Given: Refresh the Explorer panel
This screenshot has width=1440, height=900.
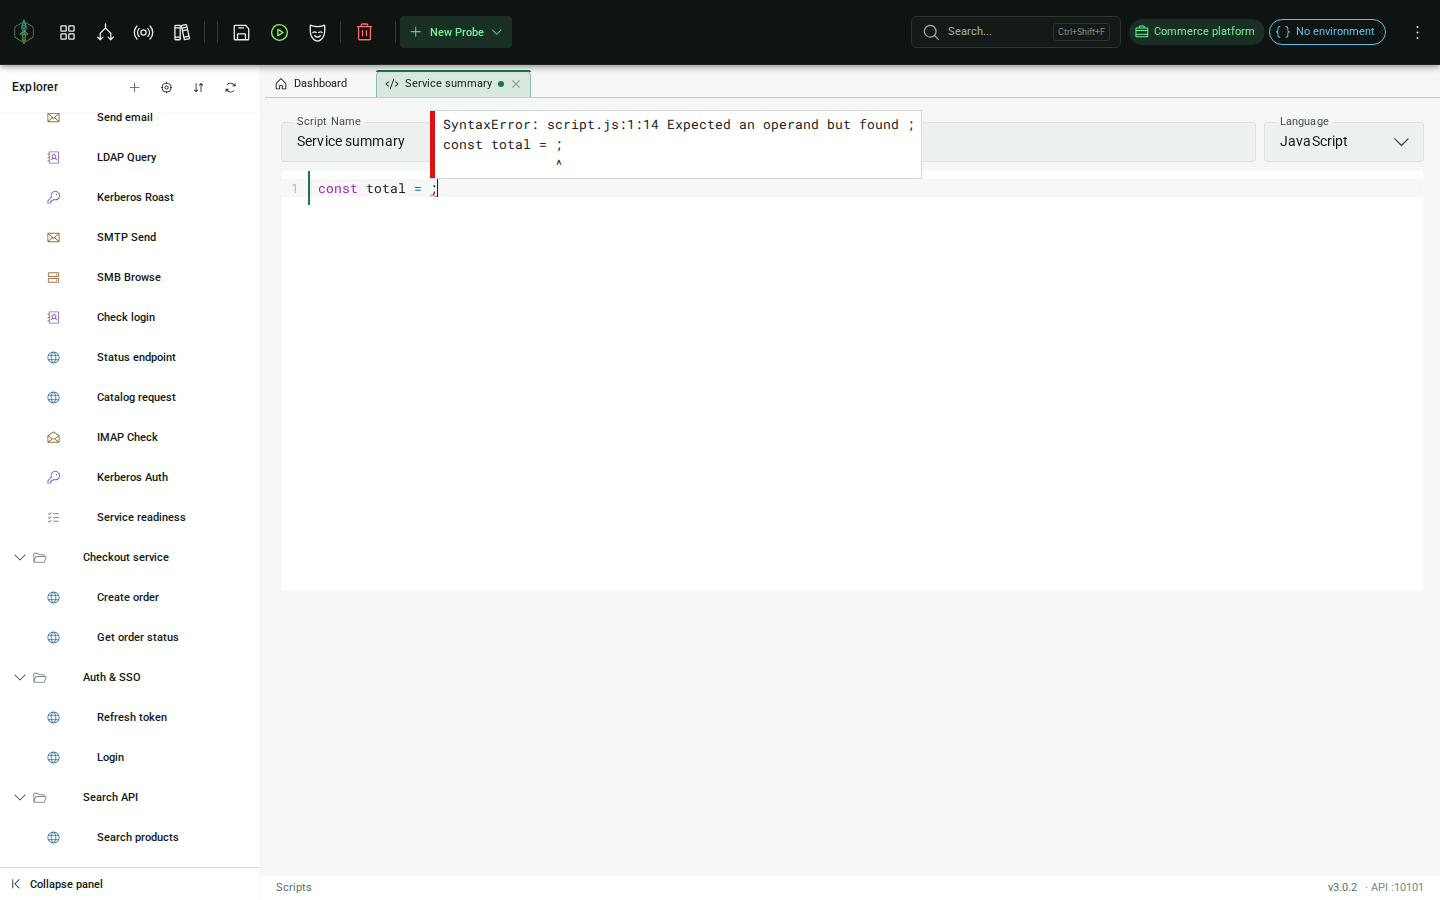Looking at the screenshot, I should (230, 87).
